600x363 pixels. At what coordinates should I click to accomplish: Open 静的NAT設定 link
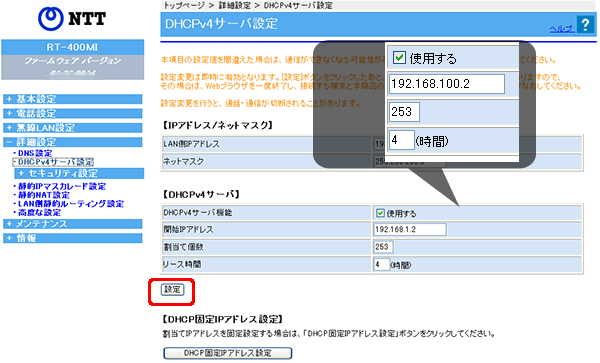click(x=44, y=195)
